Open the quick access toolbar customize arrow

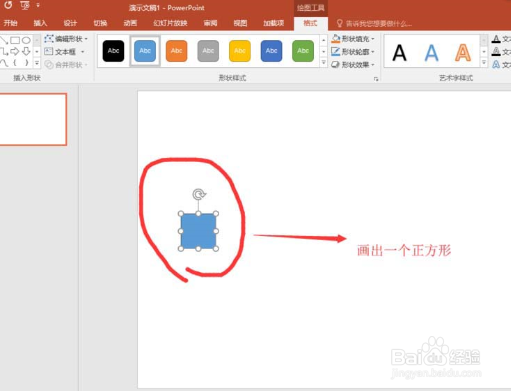point(38,5)
